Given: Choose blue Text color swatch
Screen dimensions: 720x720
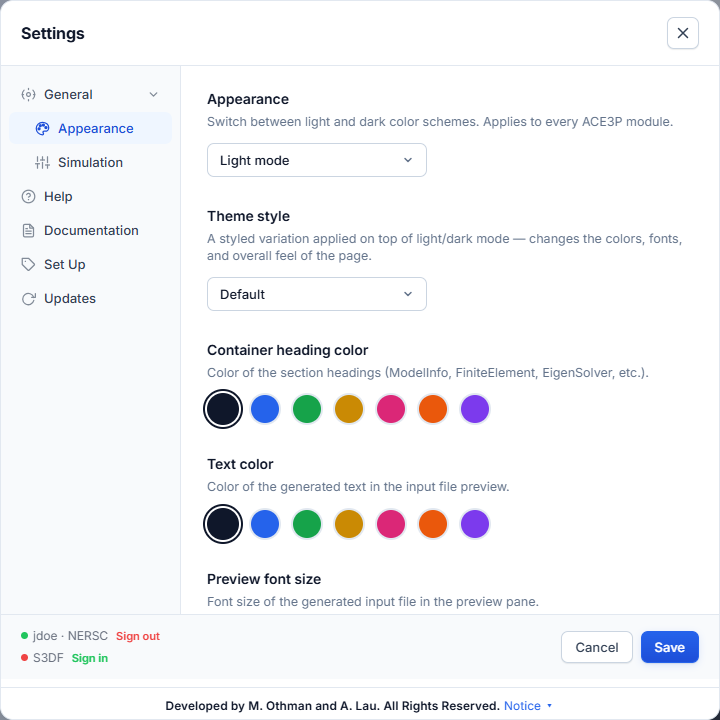Looking at the screenshot, I should tap(265, 523).
